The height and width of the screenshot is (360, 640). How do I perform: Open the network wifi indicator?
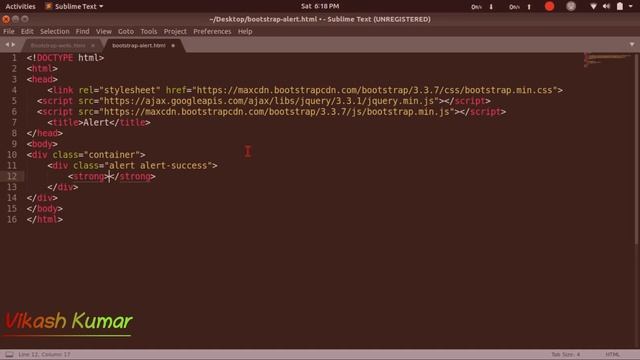[x=593, y=6]
